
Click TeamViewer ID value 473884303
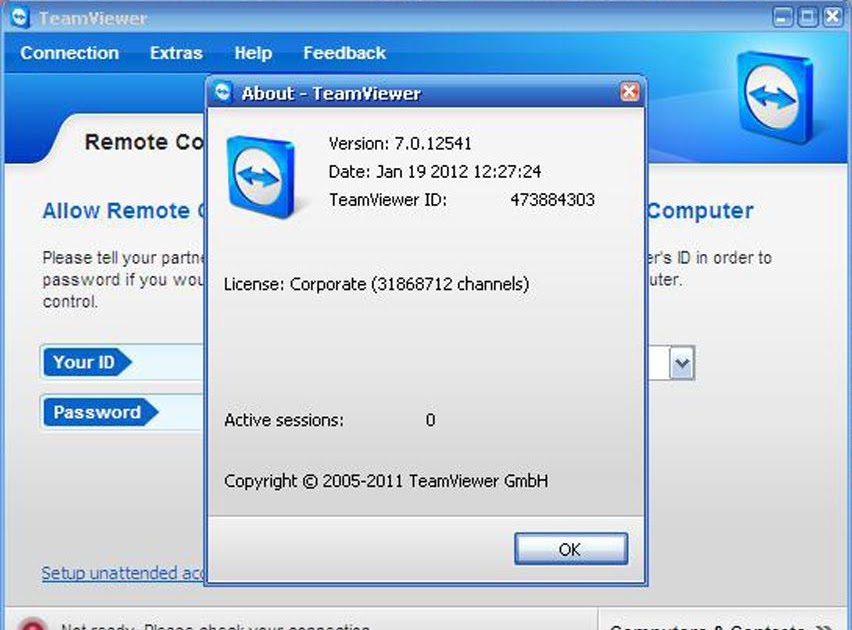pos(552,199)
